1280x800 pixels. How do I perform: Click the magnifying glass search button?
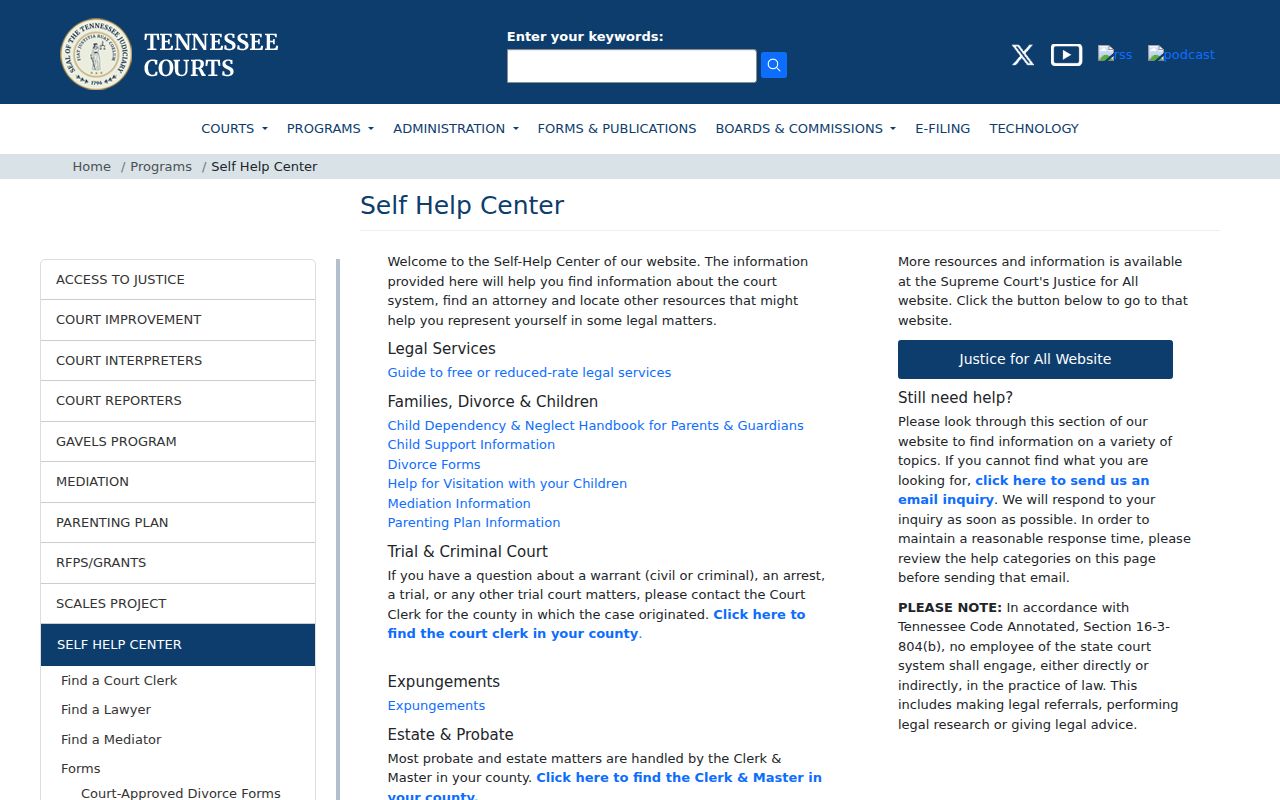(x=774, y=65)
